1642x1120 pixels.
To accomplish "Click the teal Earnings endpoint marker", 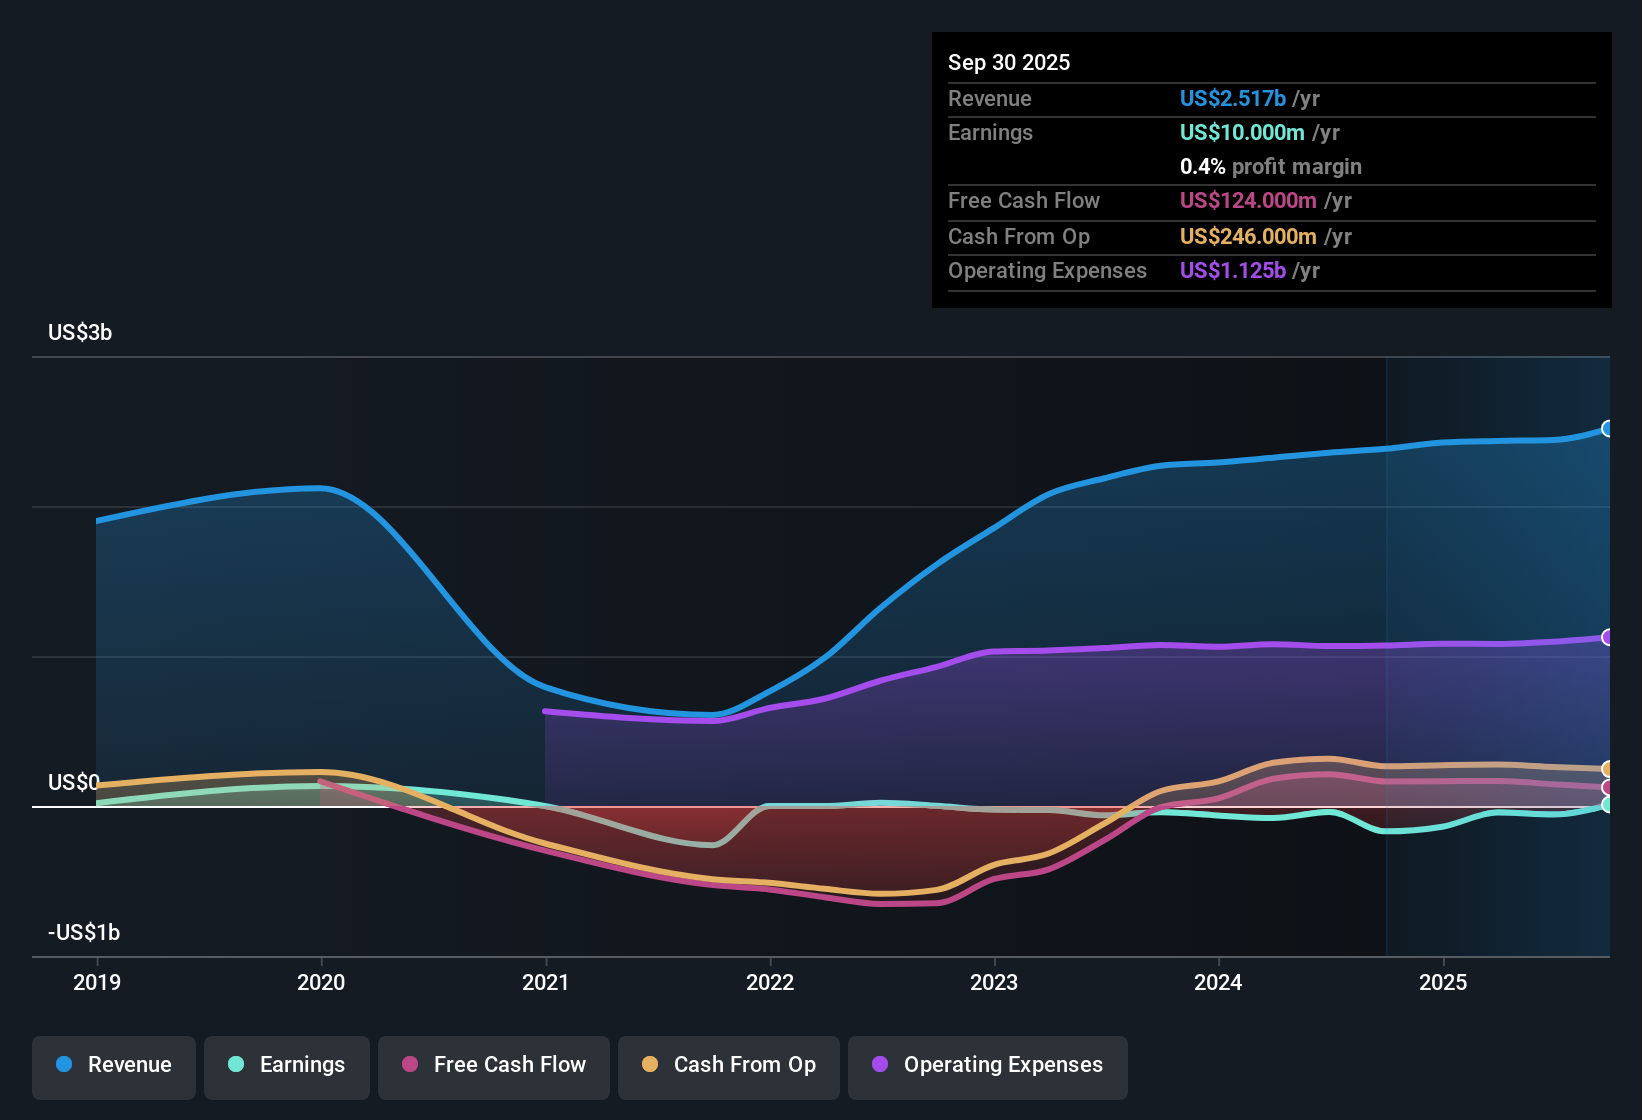I will click(x=1608, y=805).
